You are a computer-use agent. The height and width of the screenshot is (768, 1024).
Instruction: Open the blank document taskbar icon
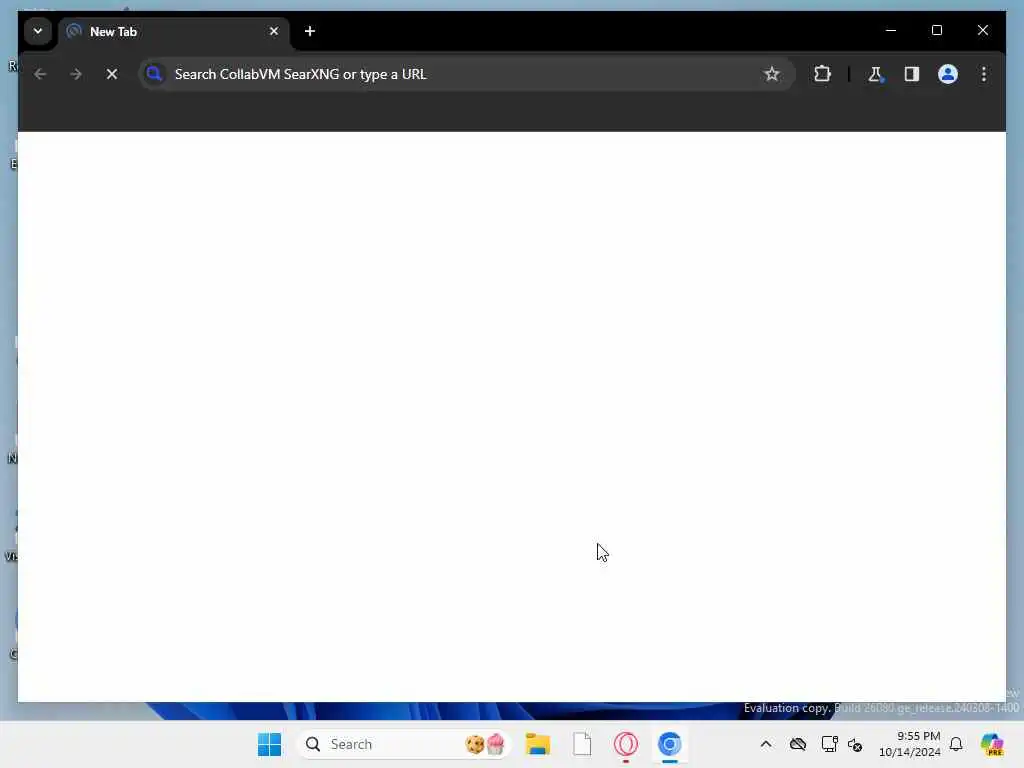click(x=582, y=744)
